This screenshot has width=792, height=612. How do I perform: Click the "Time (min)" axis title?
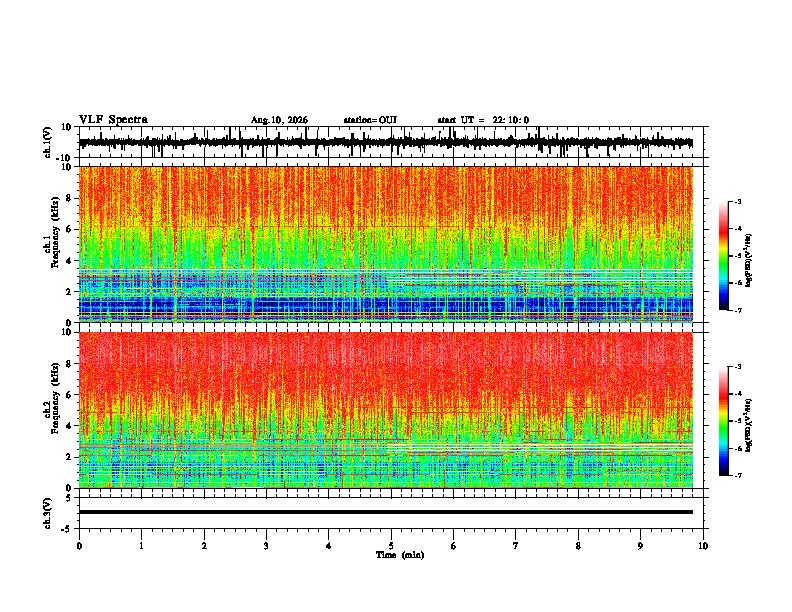(x=400, y=555)
